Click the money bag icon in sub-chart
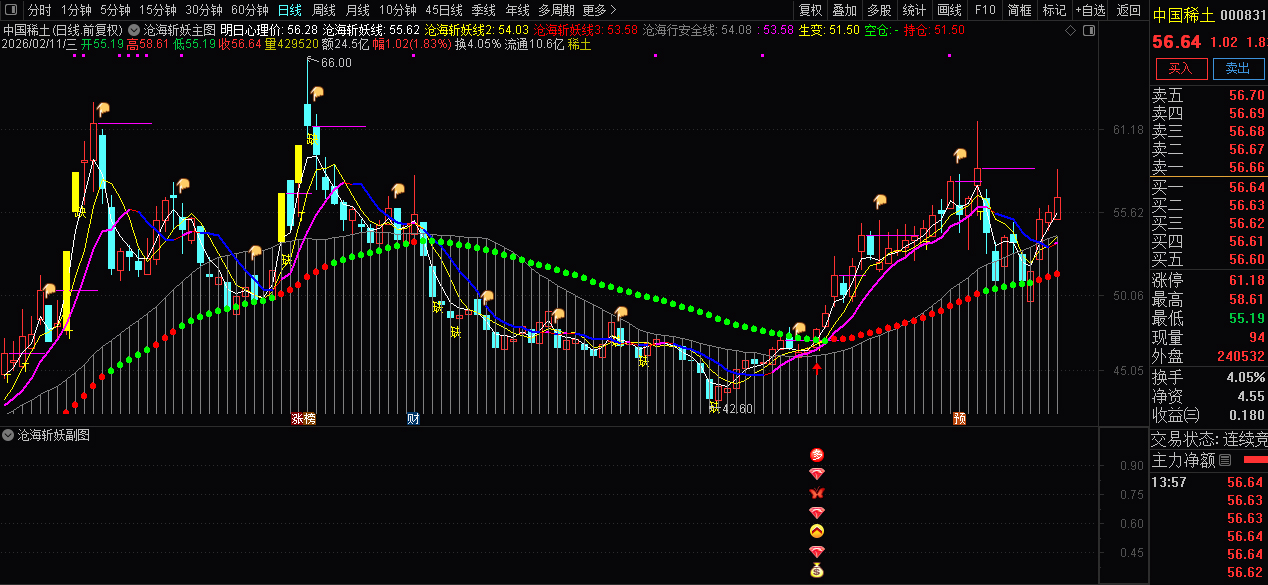 coord(817,571)
